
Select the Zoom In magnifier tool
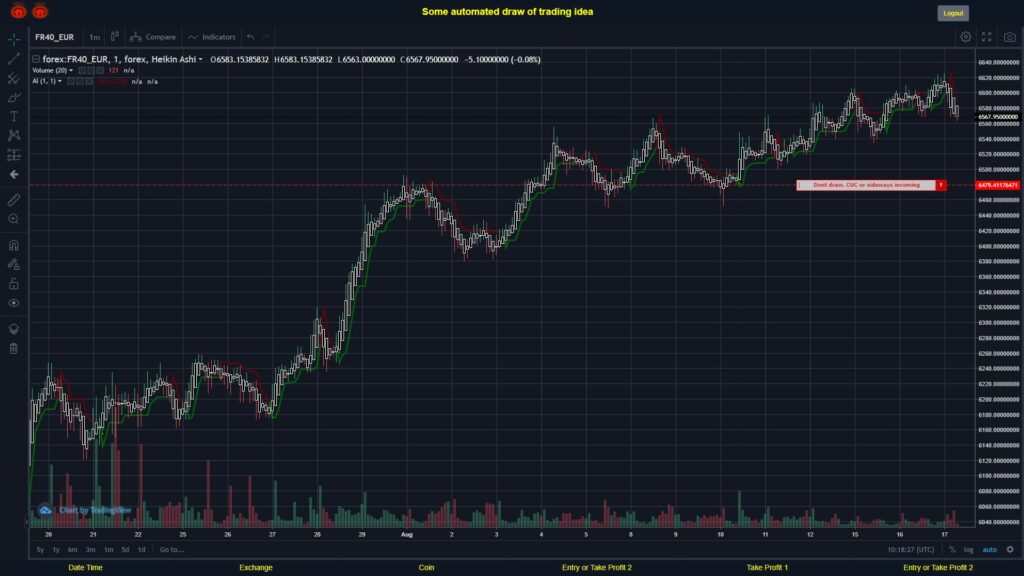(x=14, y=218)
